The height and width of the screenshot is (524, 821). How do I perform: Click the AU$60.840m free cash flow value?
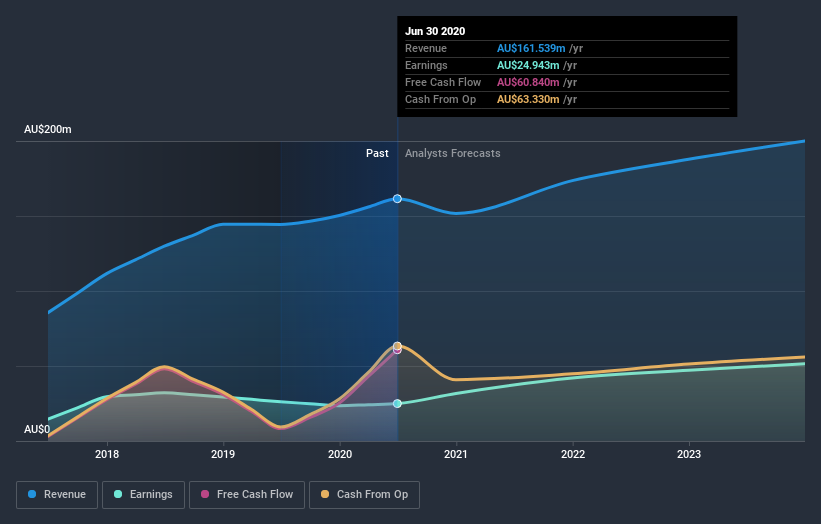[x=528, y=82]
